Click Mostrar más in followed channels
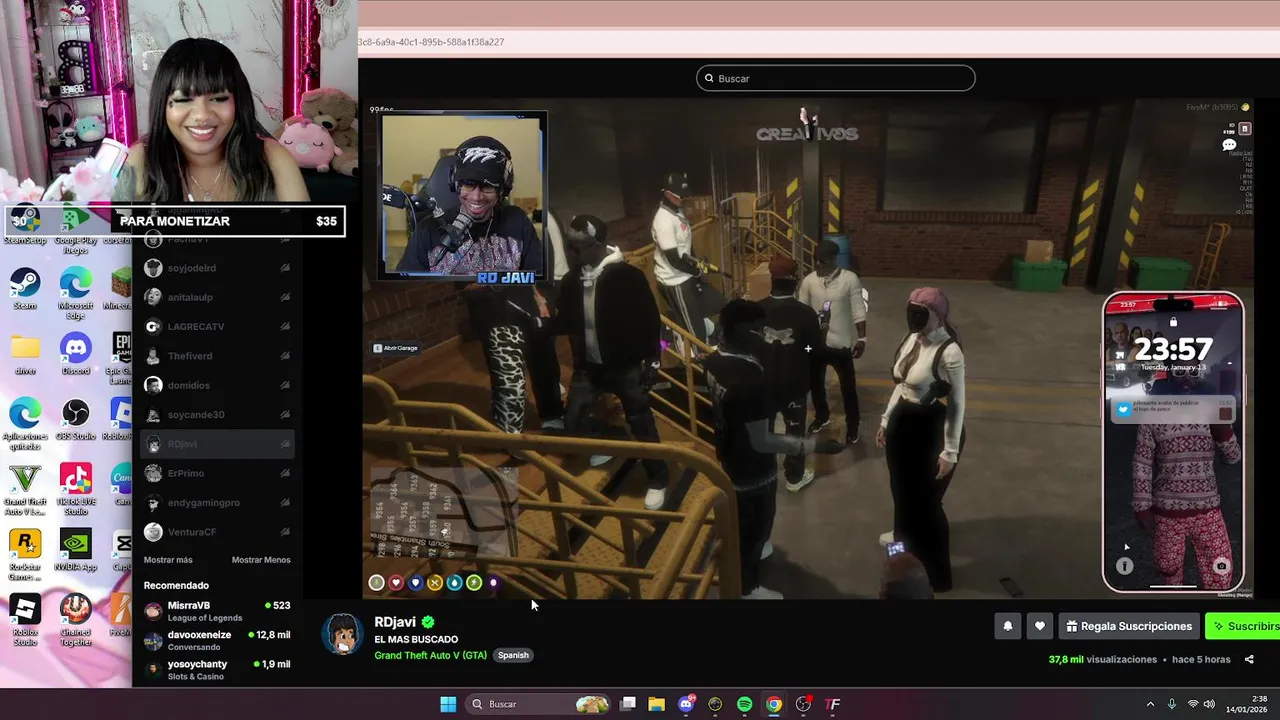1280x720 pixels. [x=168, y=560]
